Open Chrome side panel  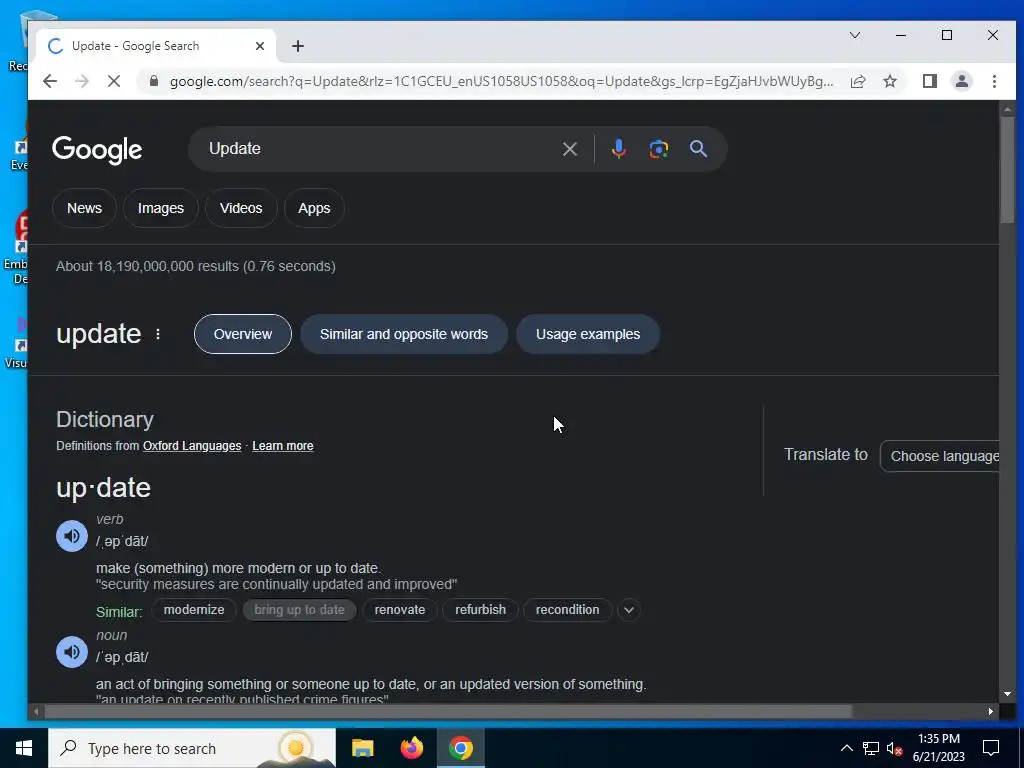pos(929,81)
